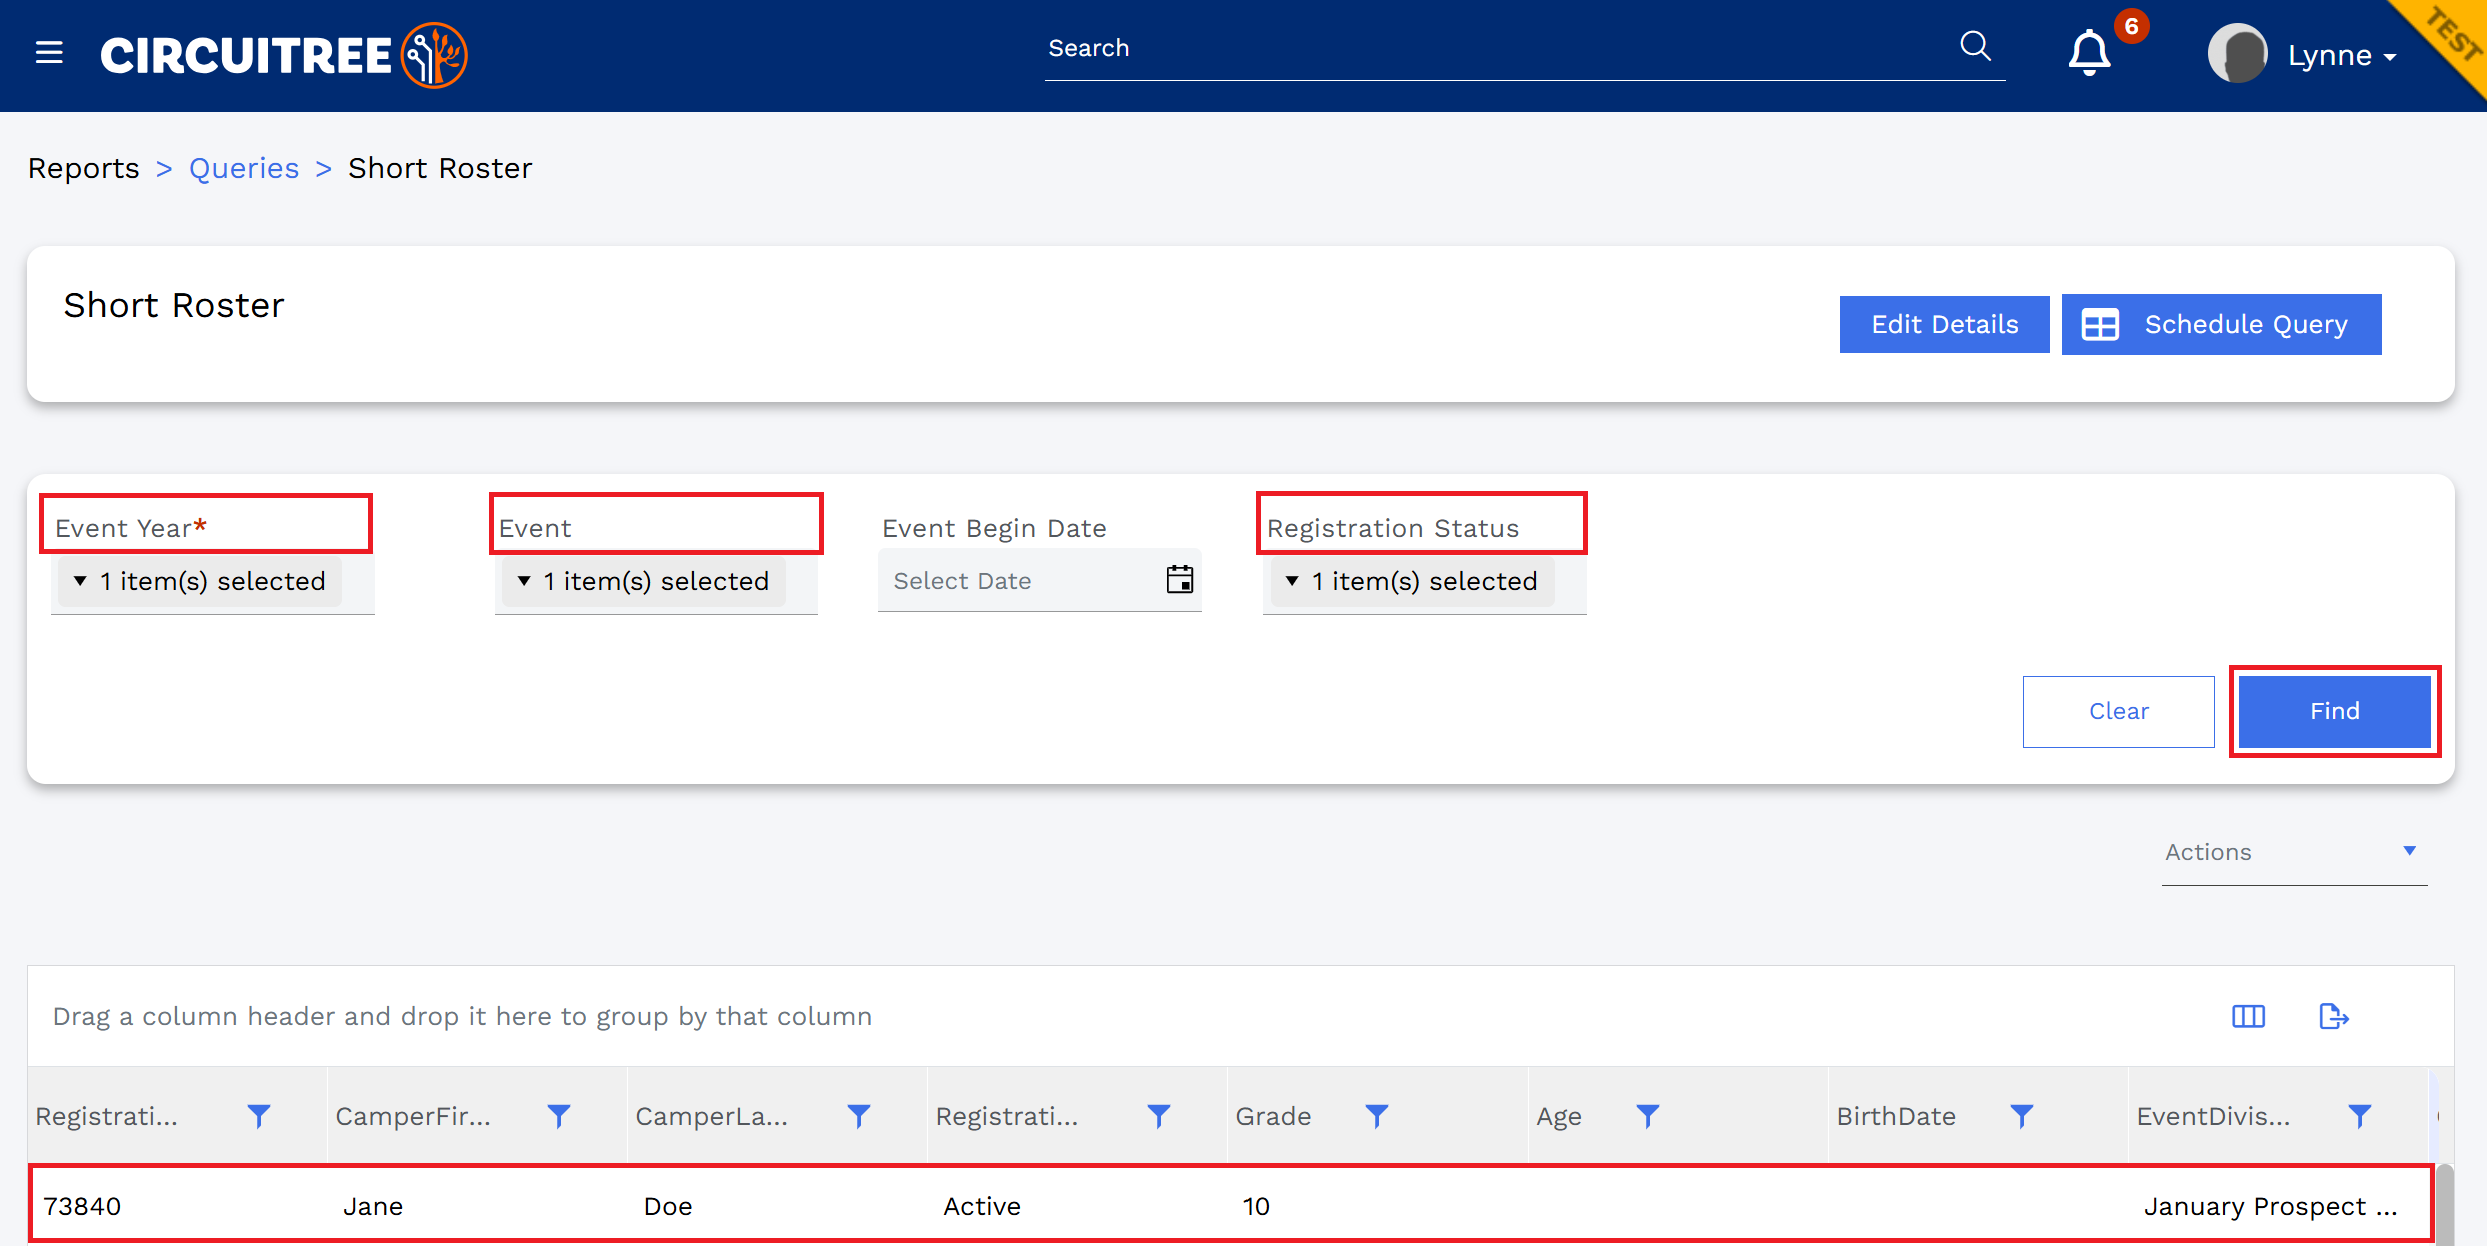
Task: Open the notifications bell
Action: (2089, 53)
